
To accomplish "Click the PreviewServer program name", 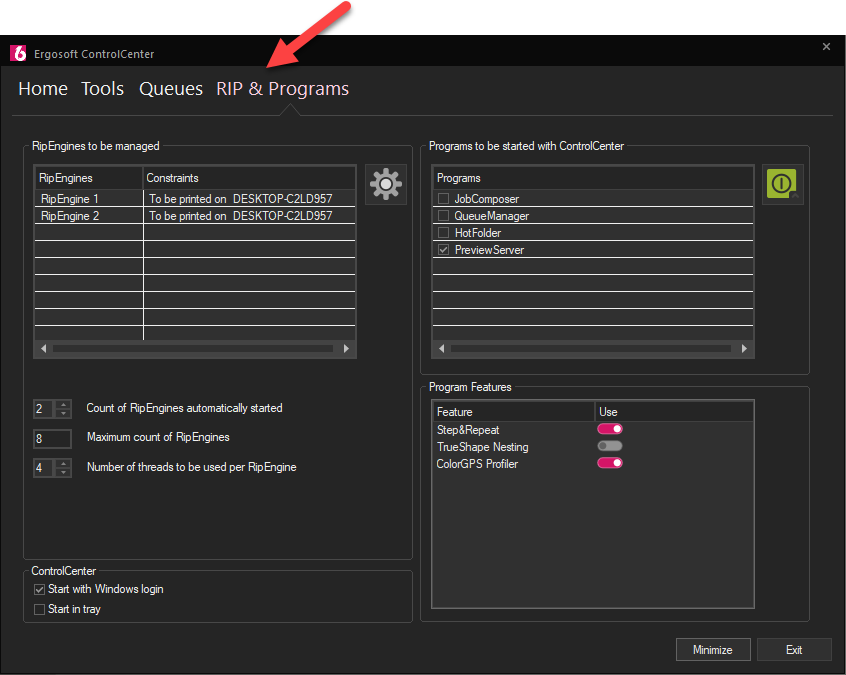I will [x=489, y=250].
